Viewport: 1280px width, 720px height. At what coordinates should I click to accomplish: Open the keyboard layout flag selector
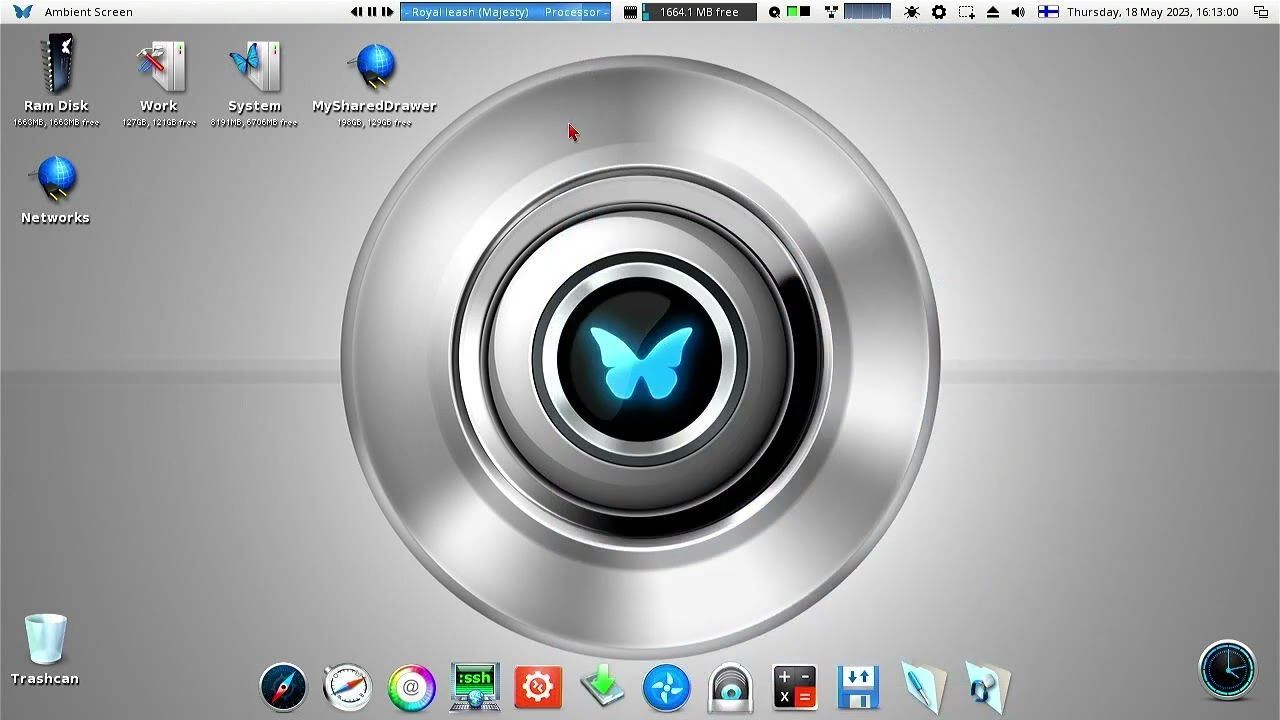click(x=1048, y=12)
